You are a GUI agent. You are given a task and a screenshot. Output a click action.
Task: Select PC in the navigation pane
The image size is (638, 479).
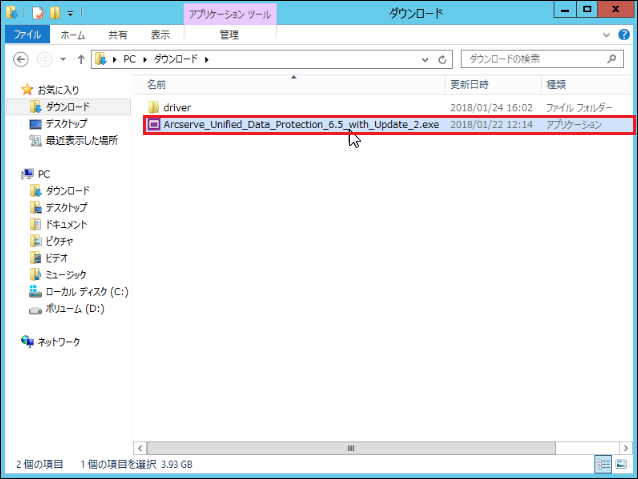pyautogui.click(x=44, y=174)
